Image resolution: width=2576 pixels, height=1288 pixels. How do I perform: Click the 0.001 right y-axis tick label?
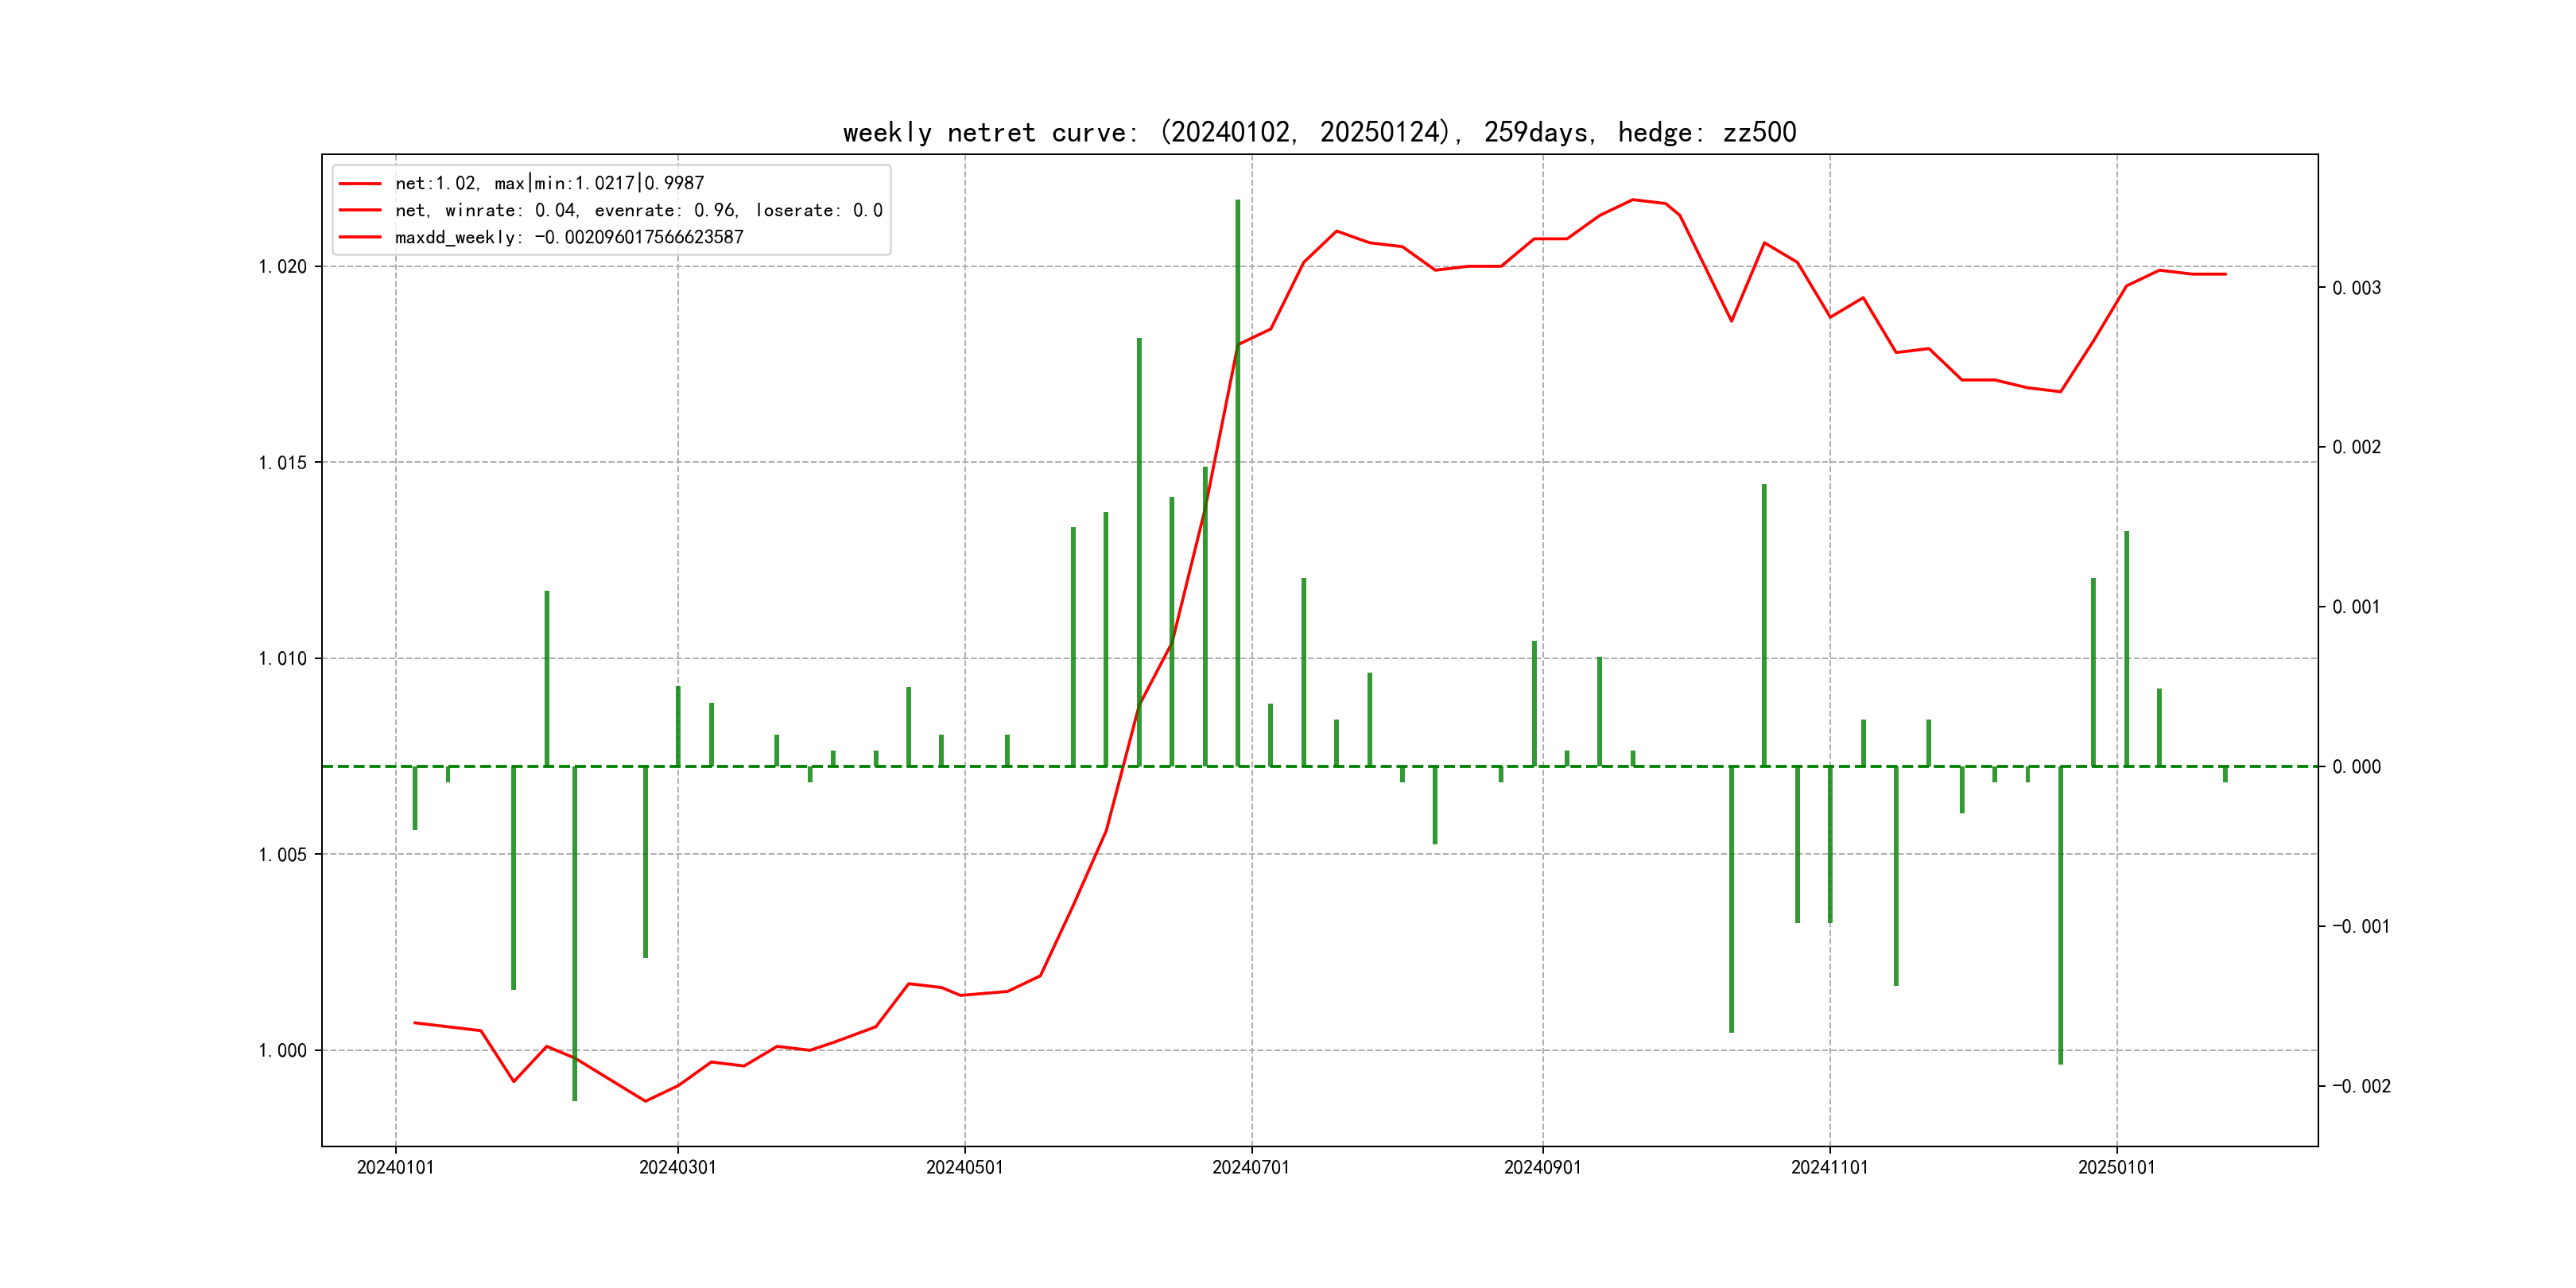pyautogui.click(x=2356, y=607)
